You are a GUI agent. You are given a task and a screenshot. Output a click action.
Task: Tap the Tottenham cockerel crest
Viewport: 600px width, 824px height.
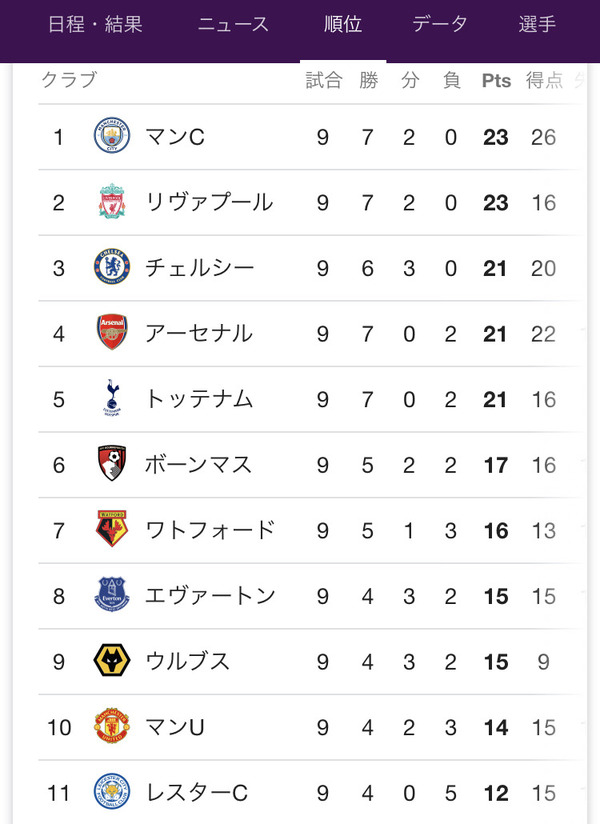point(112,398)
